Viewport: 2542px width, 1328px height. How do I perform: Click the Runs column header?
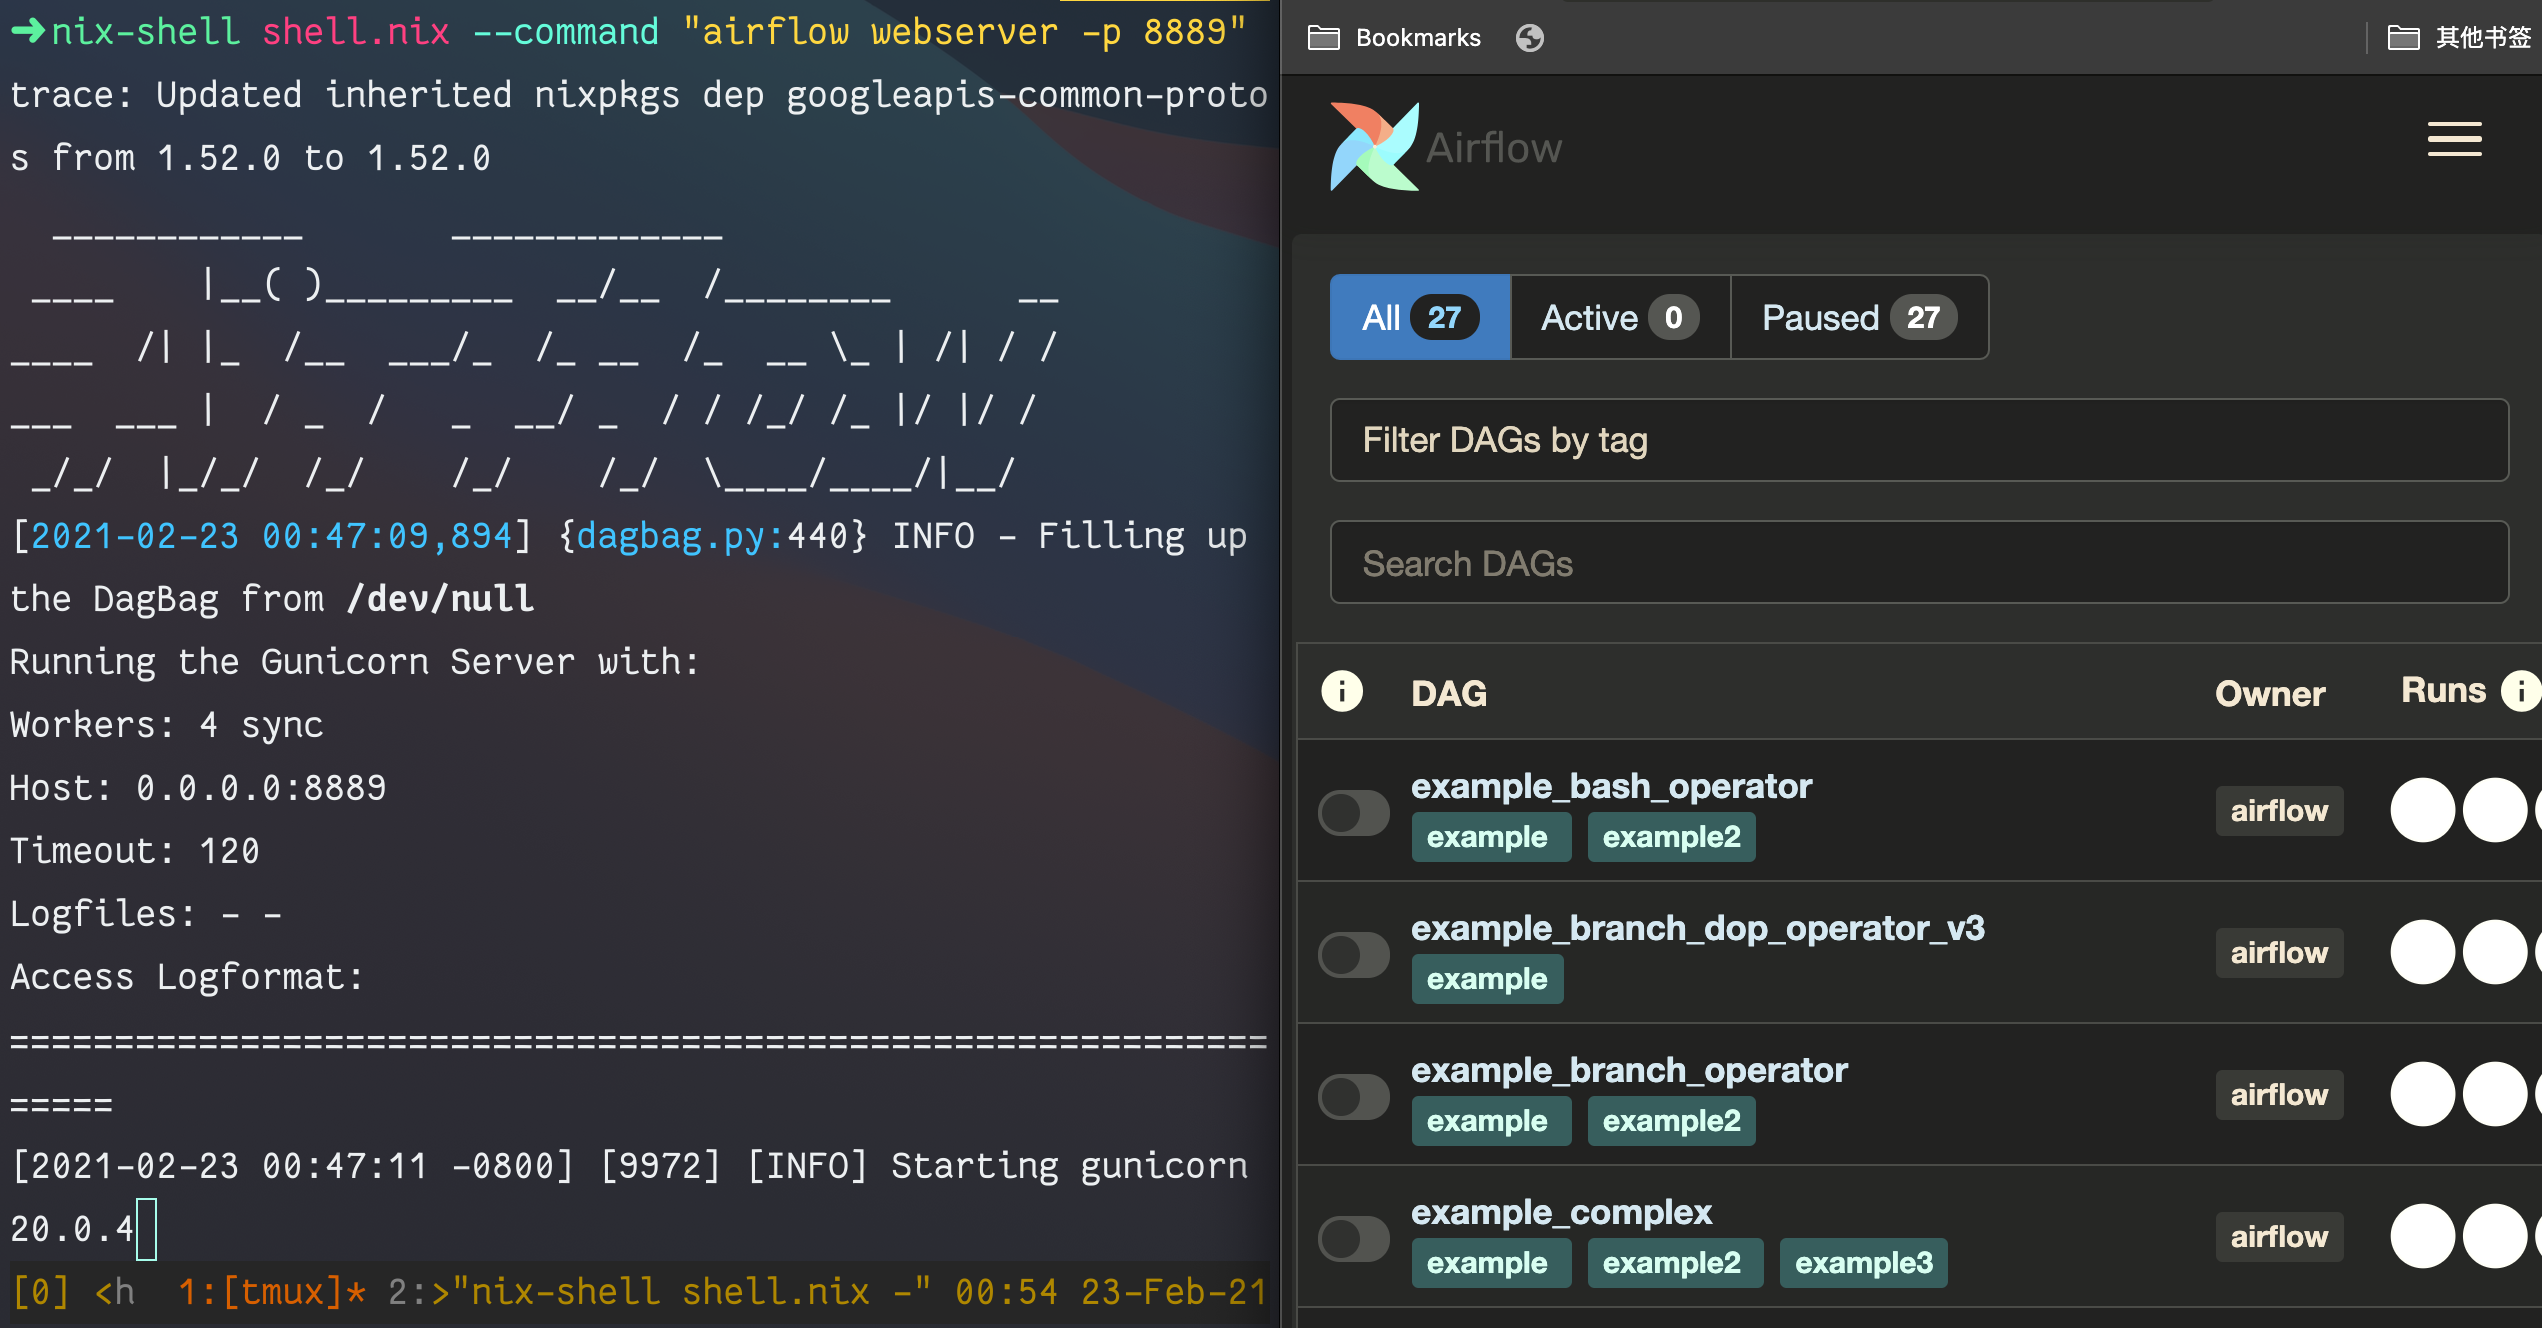click(2443, 690)
